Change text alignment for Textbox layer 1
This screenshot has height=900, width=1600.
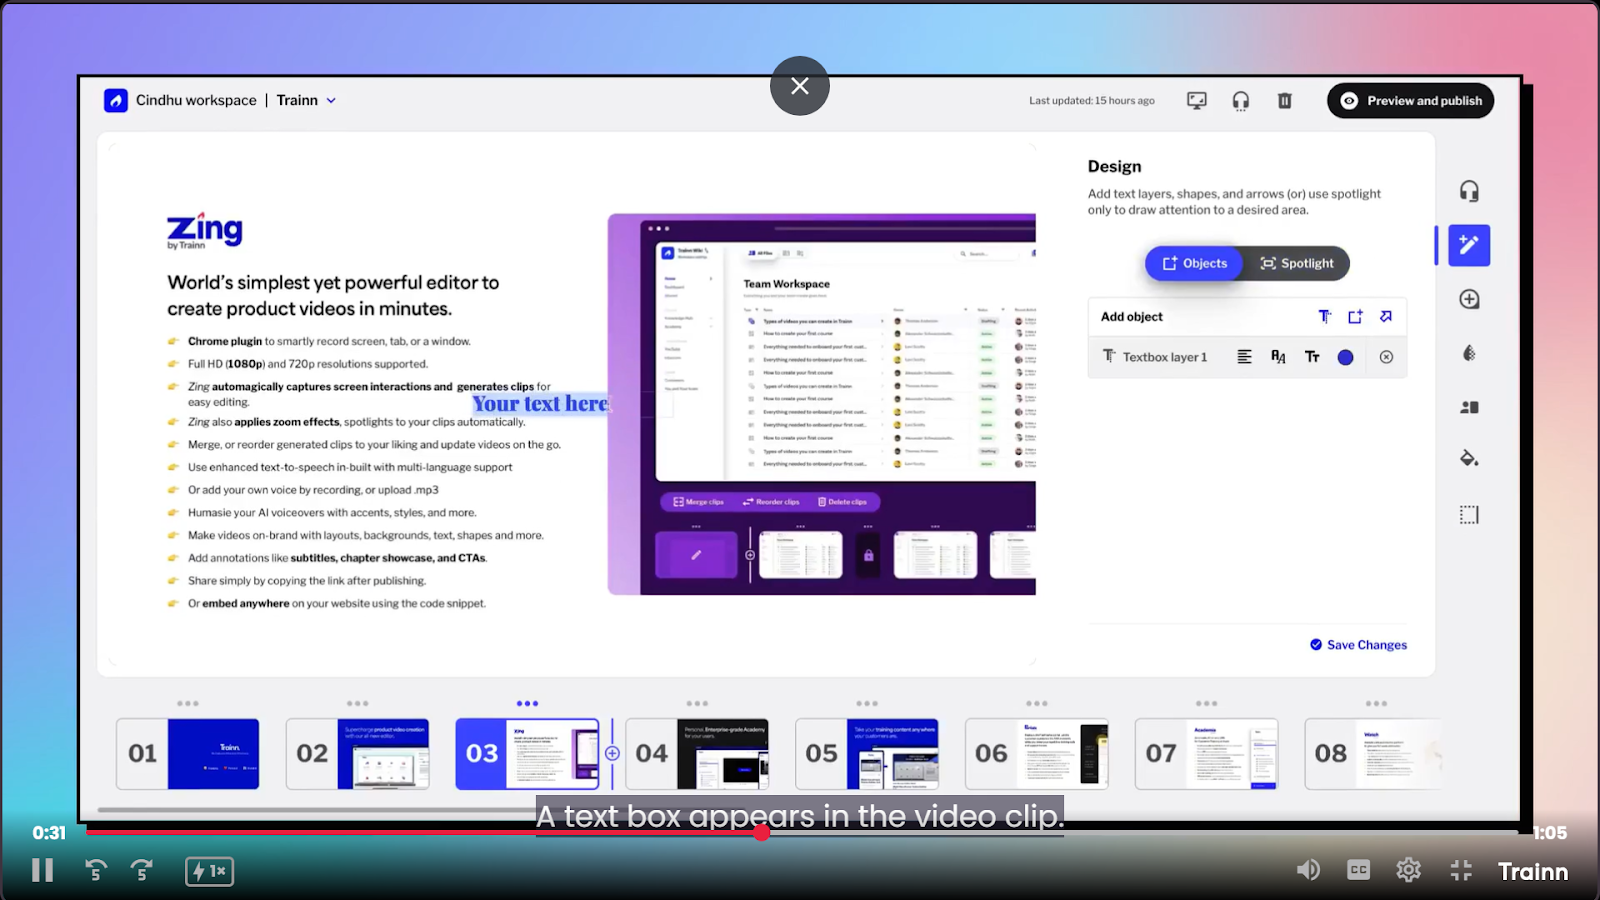tap(1244, 357)
